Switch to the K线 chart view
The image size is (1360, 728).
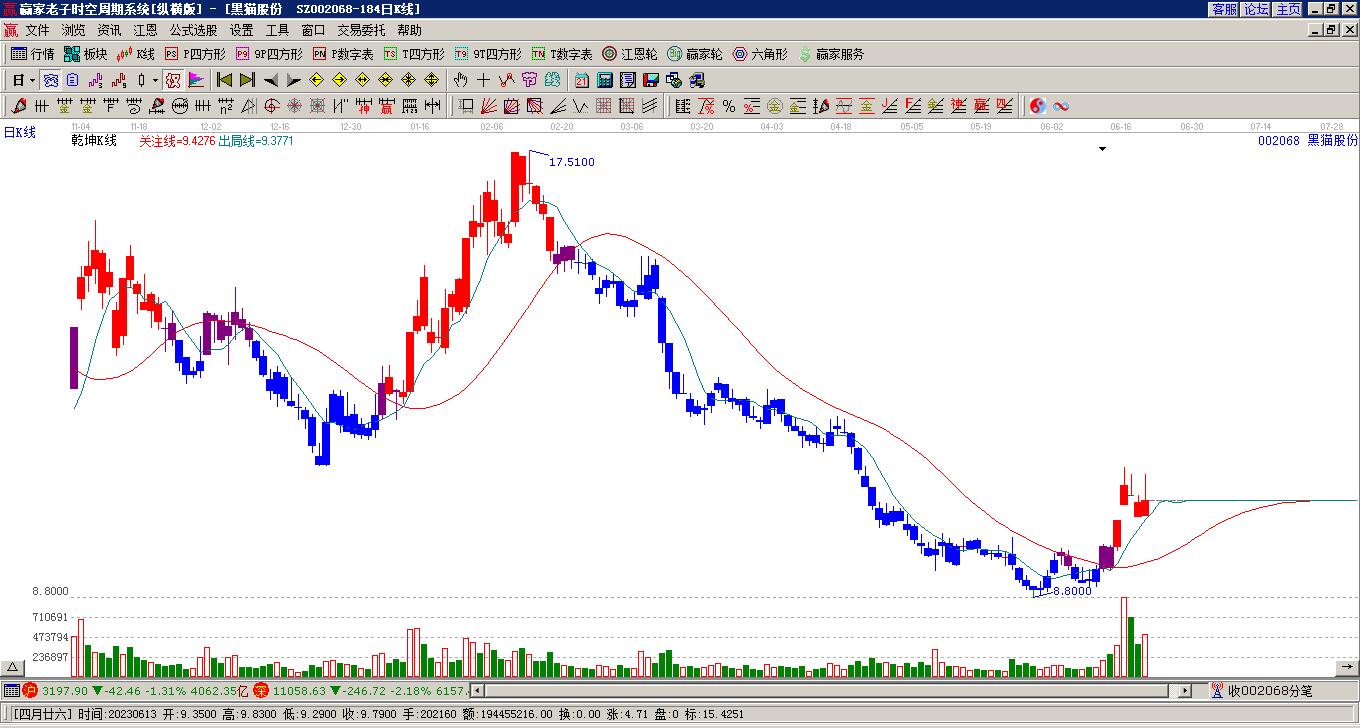(136, 54)
